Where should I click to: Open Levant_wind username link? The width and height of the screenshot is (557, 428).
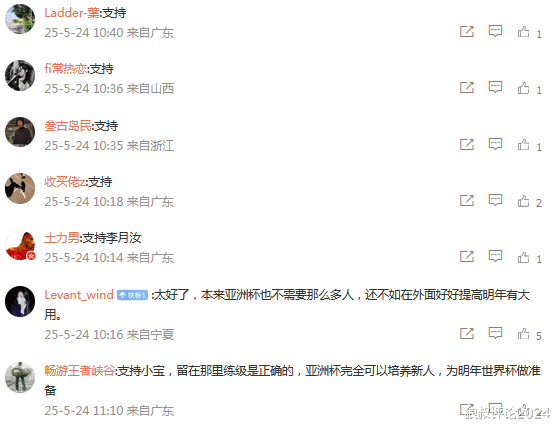79,295
